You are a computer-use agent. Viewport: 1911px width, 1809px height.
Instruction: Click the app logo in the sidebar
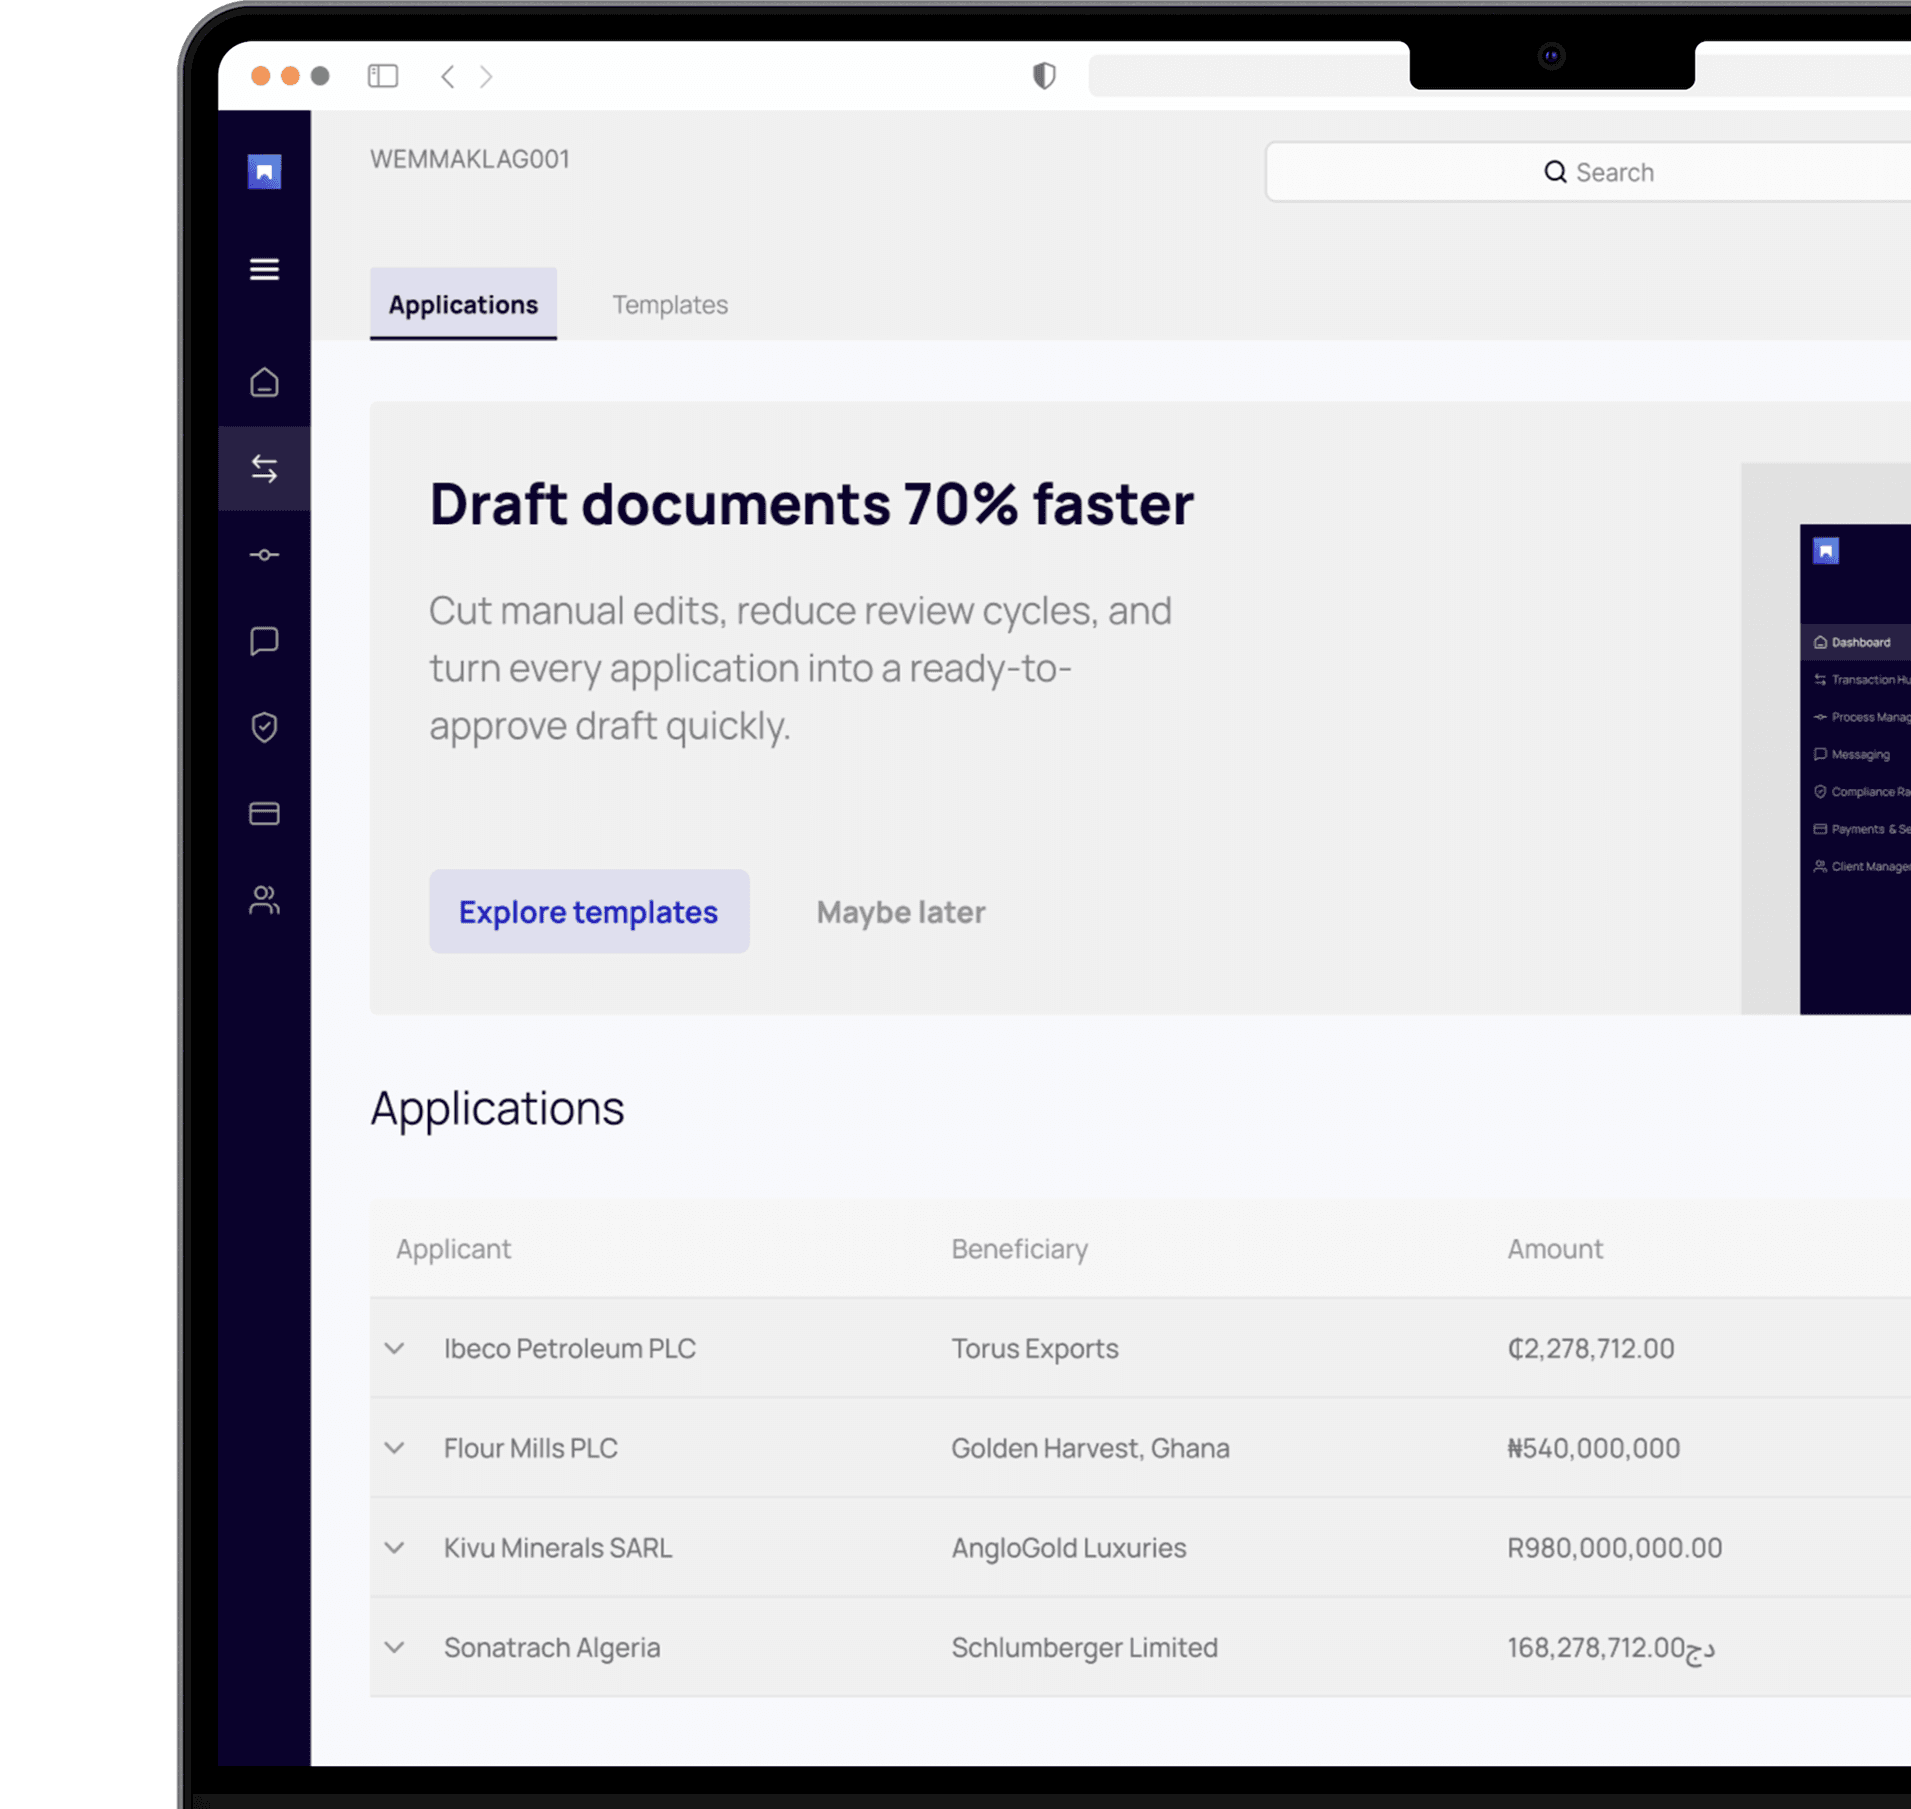coord(264,172)
